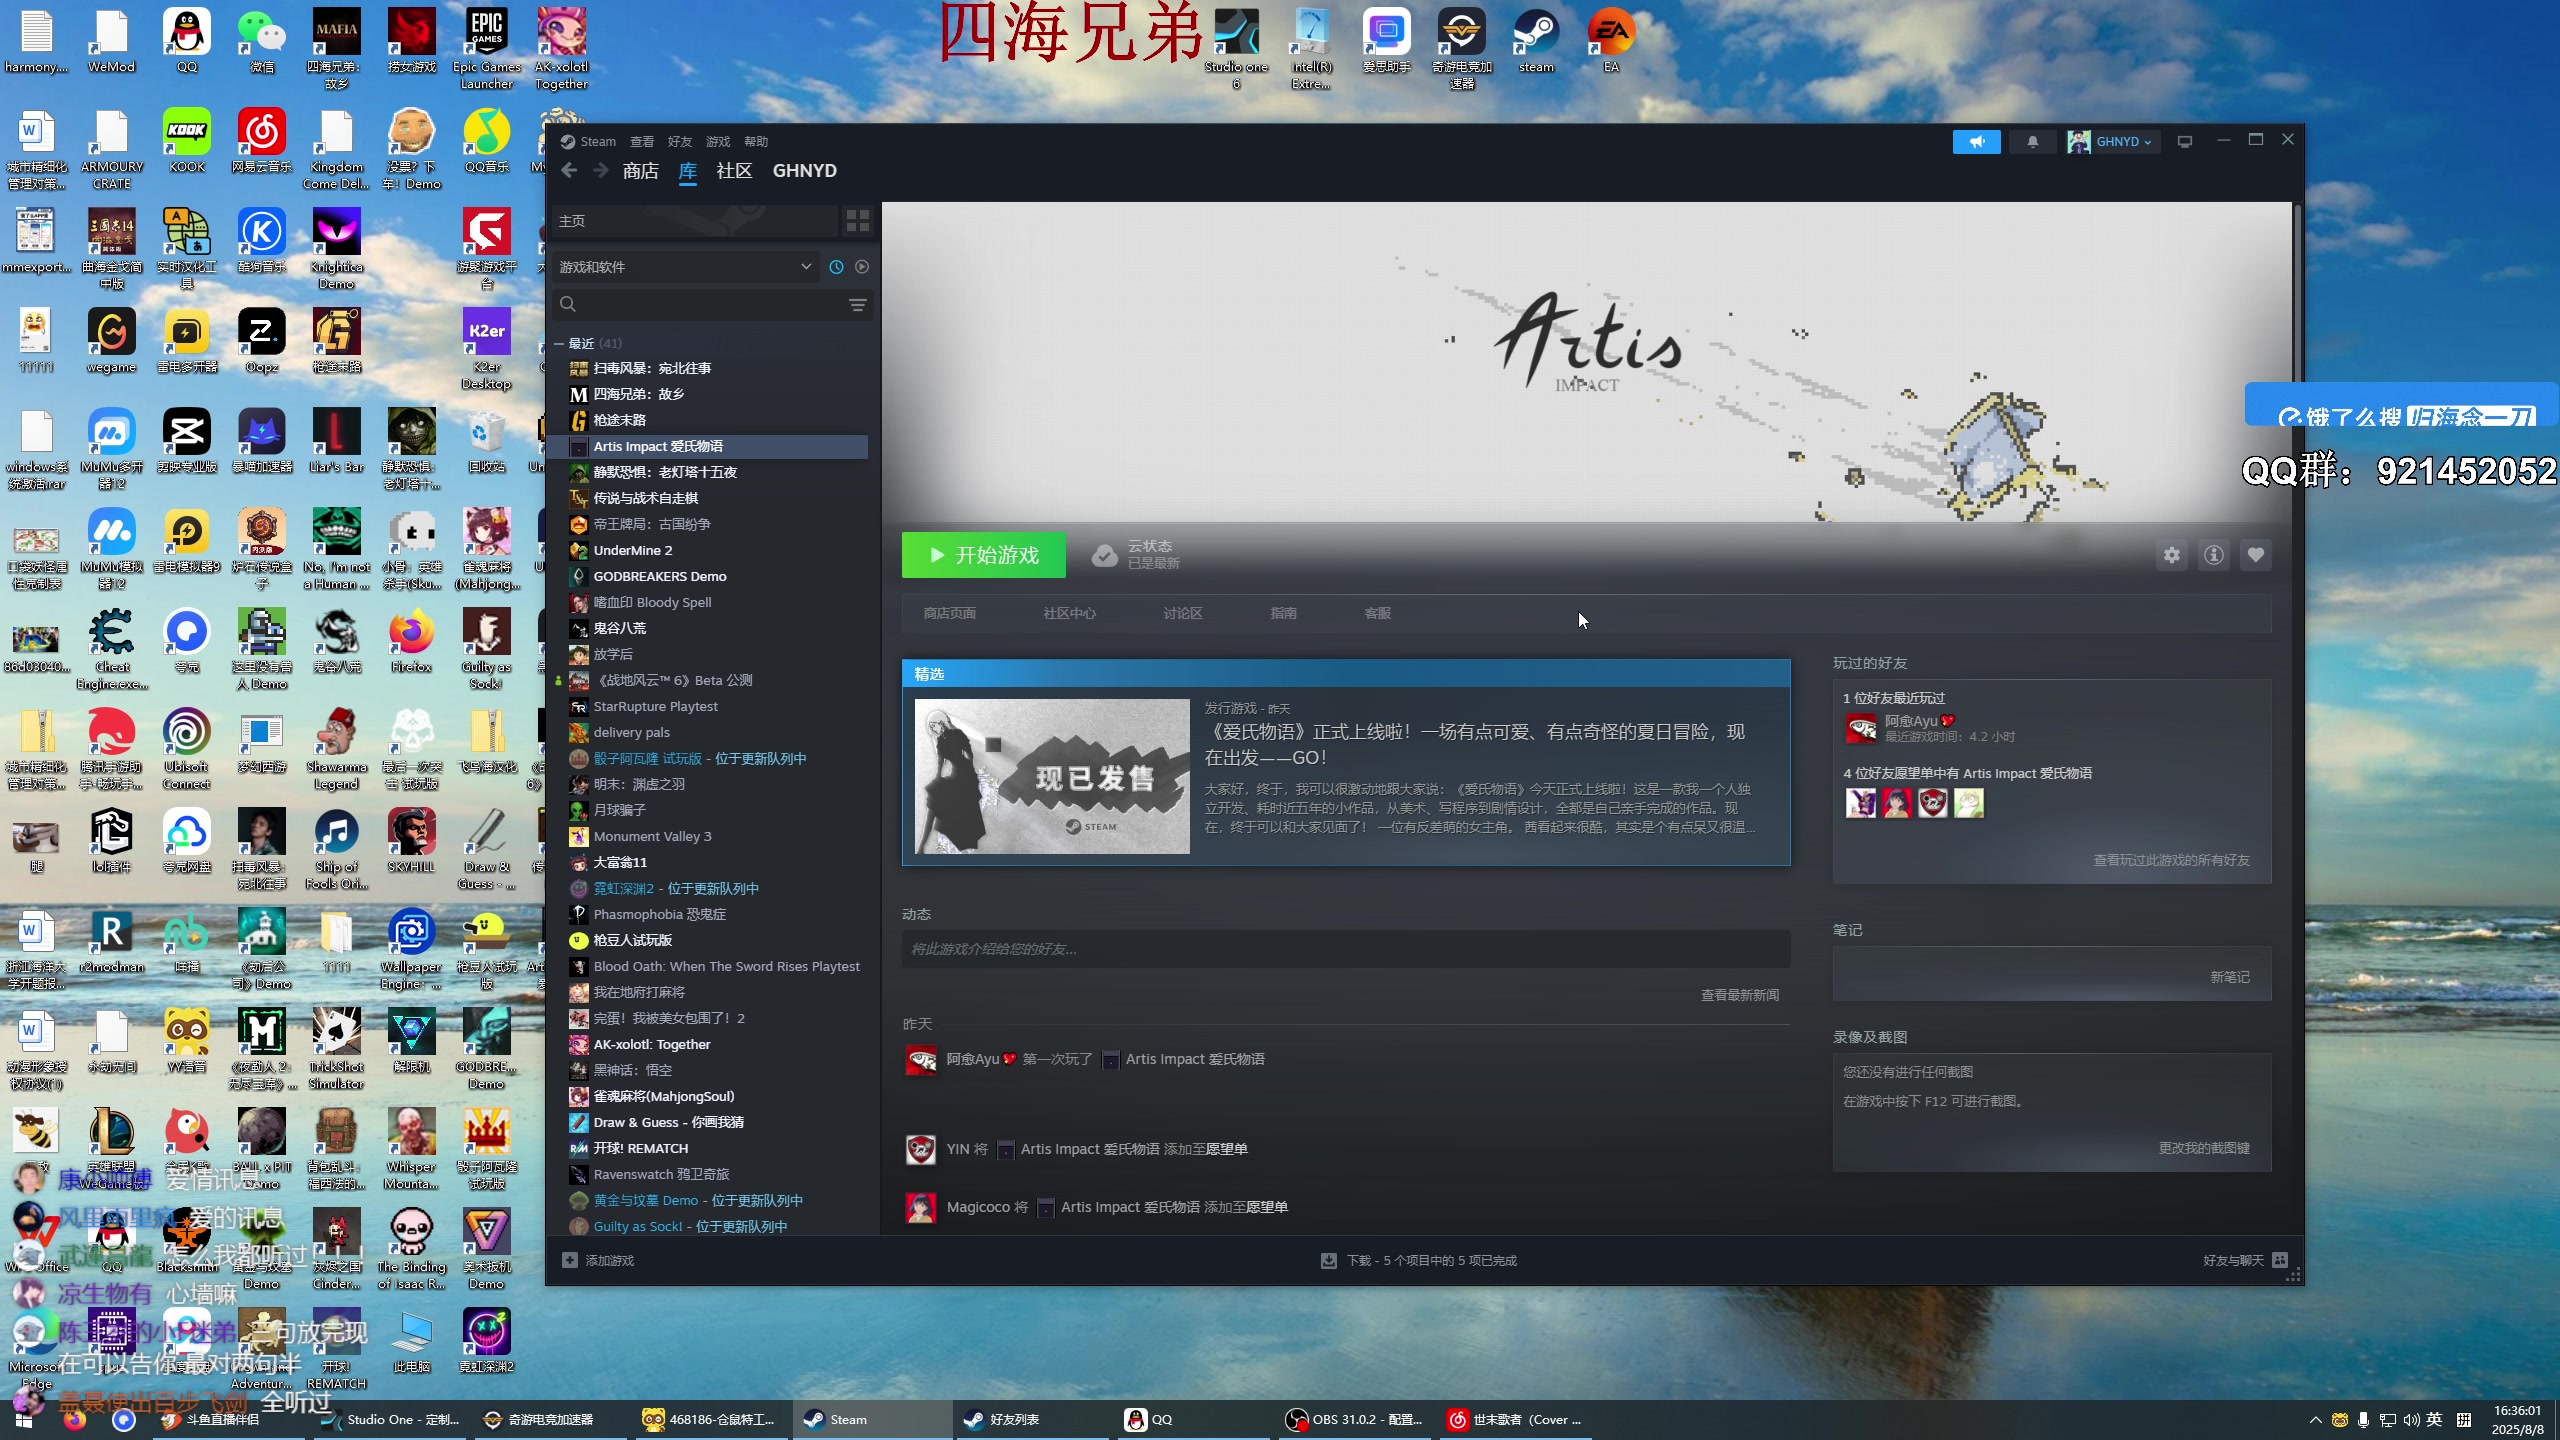Click the Windows Start button
The height and width of the screenshot is (1440, 2560).
[24, 1419]
